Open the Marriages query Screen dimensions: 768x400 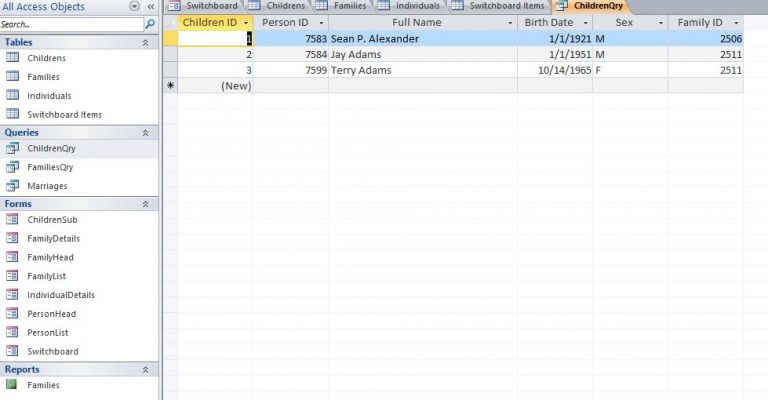(x=47, y=186)
